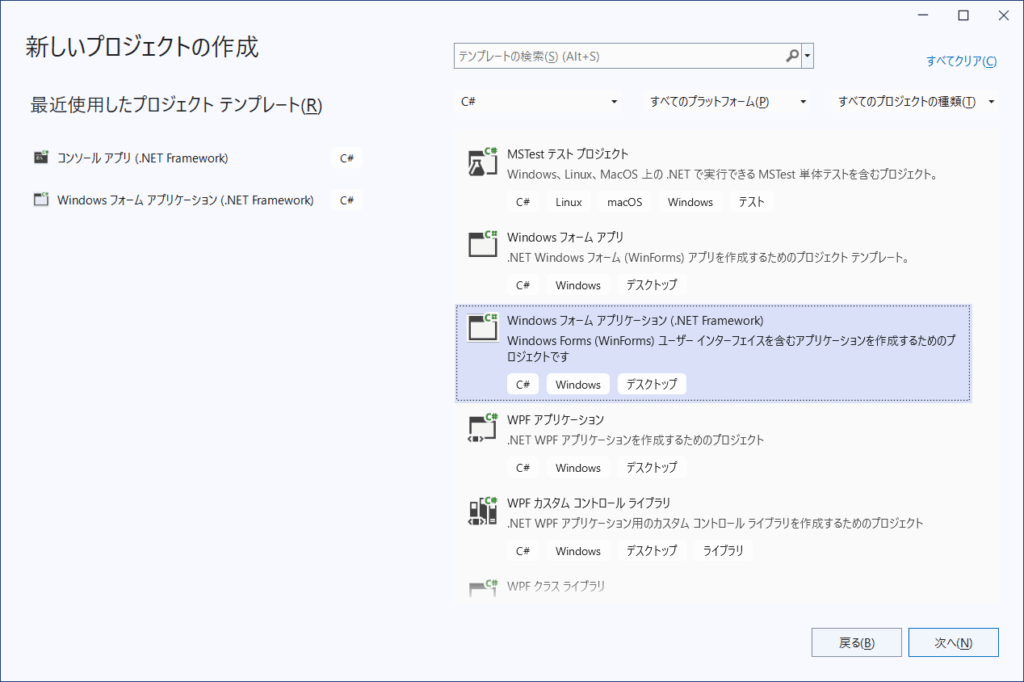
Task: Select recent template Windows フォーム アプリケーション (.NET Framework)
Action: (x=185, y=200)
